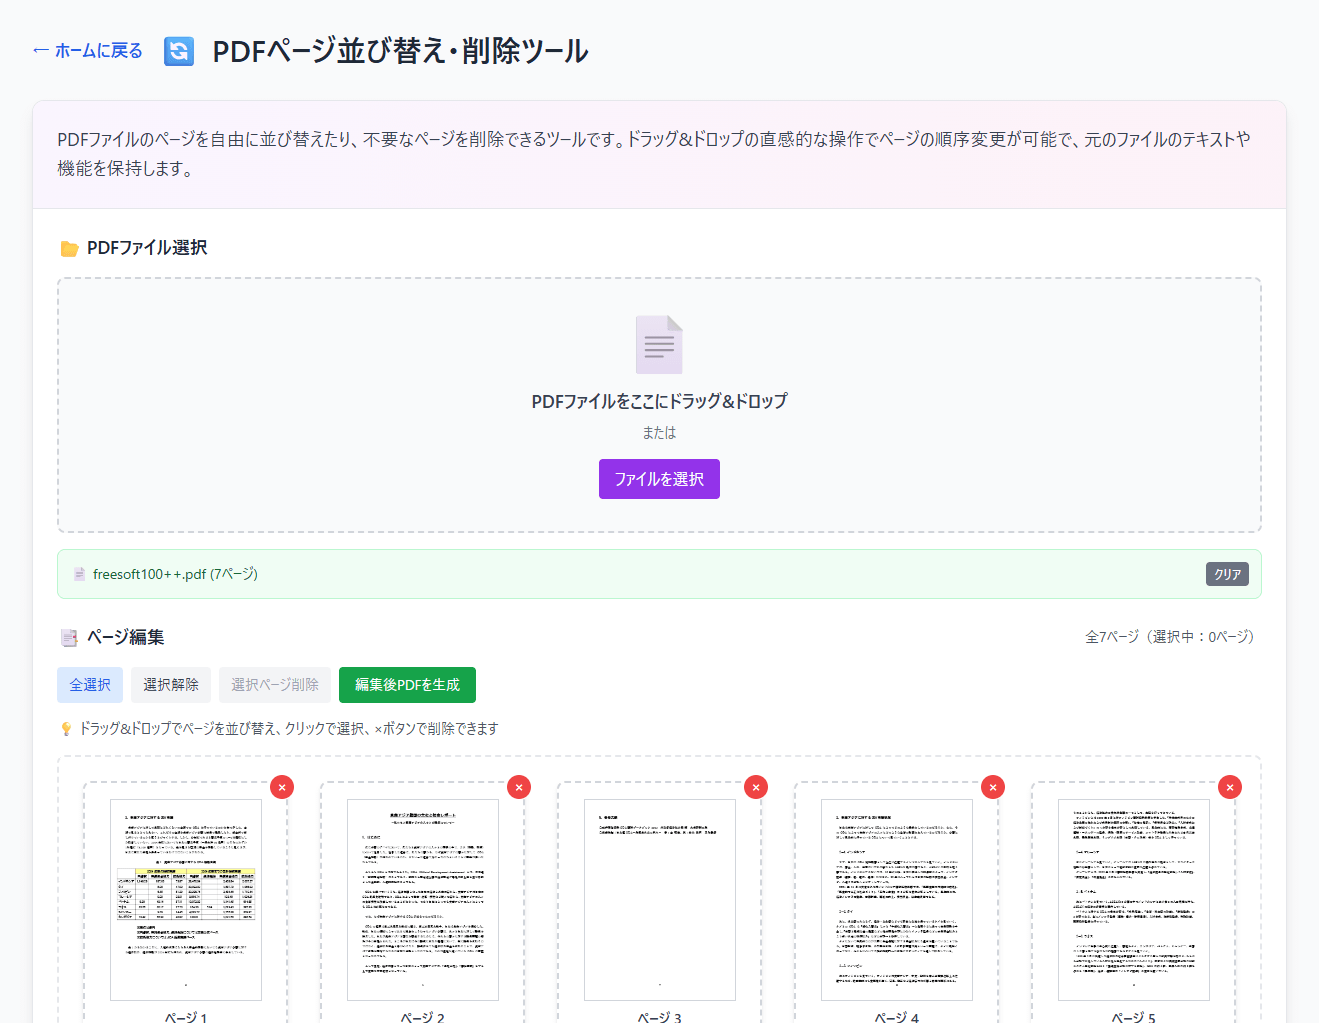
Task: Select the page 3 thumbnail
Action: point(660,899)
